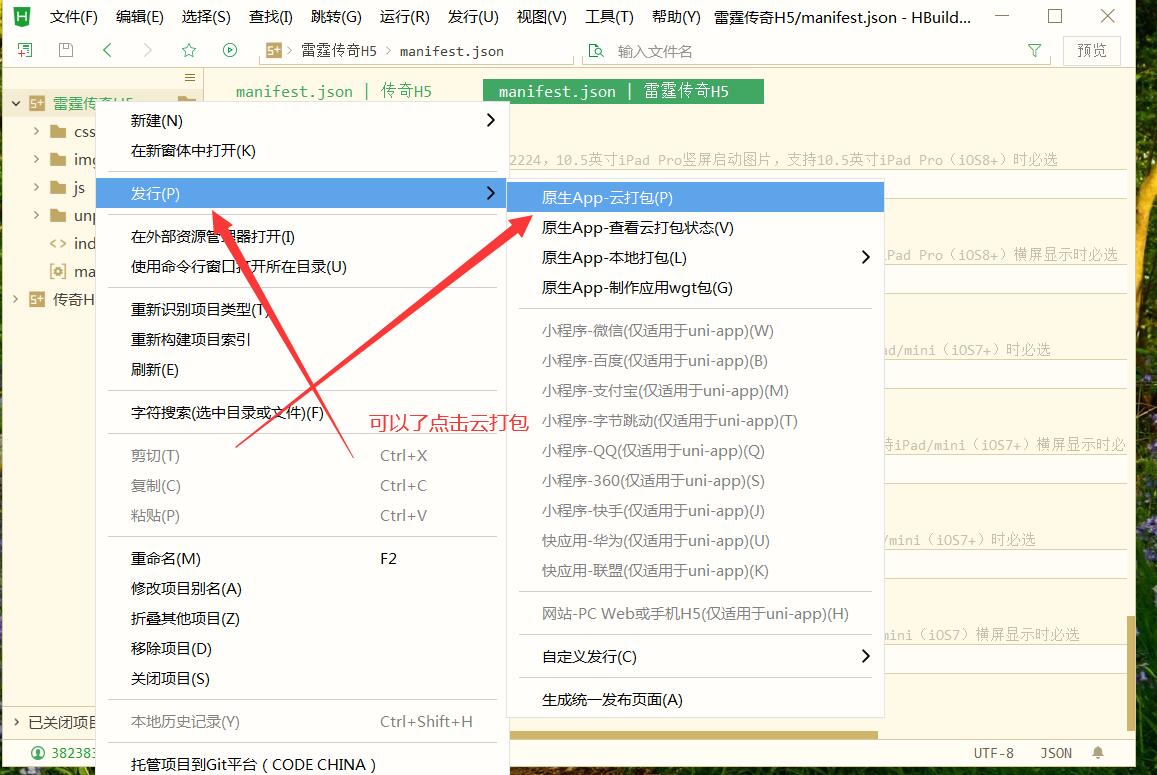Open notifications bell in status bar
This screenshot has width=1157, height=775.
pos(1098,753)
